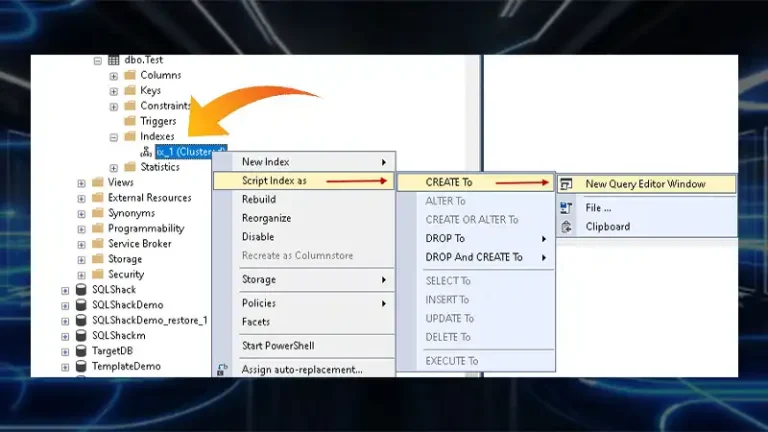This screenshot has height=432, width=768.
Task: Select Facets from the context menu
Action: pos(304,322)
